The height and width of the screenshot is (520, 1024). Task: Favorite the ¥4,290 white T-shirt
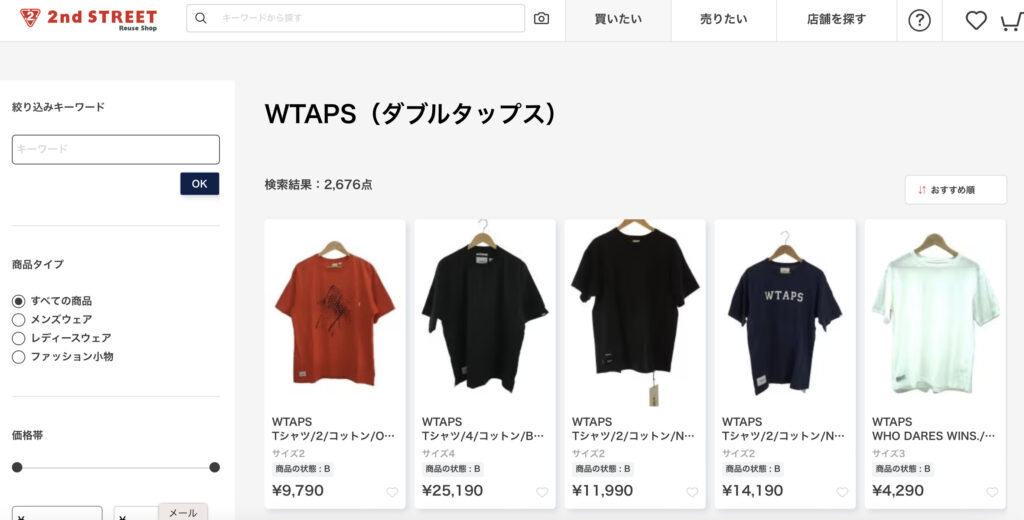[x=992, y=493]
